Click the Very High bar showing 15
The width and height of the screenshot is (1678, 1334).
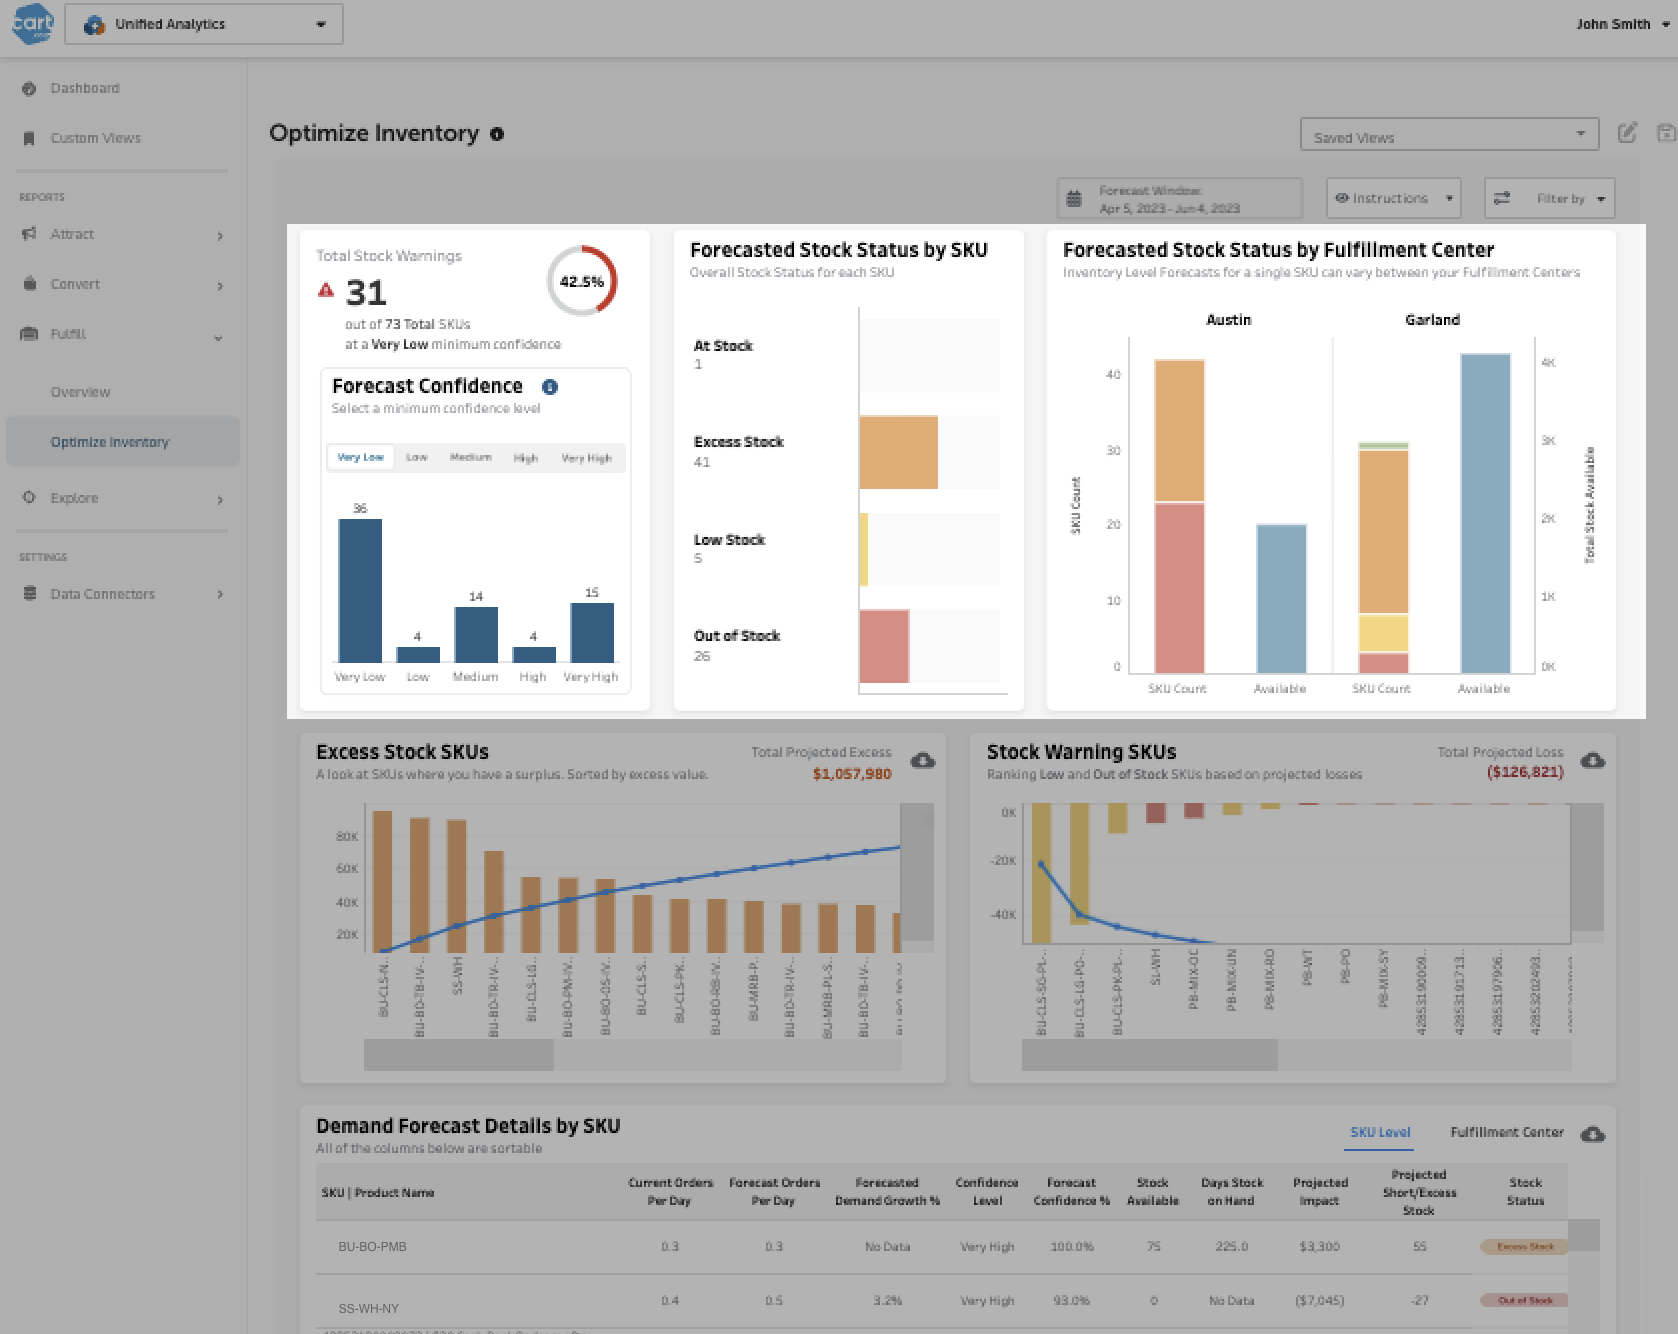(x=592, y=632)
